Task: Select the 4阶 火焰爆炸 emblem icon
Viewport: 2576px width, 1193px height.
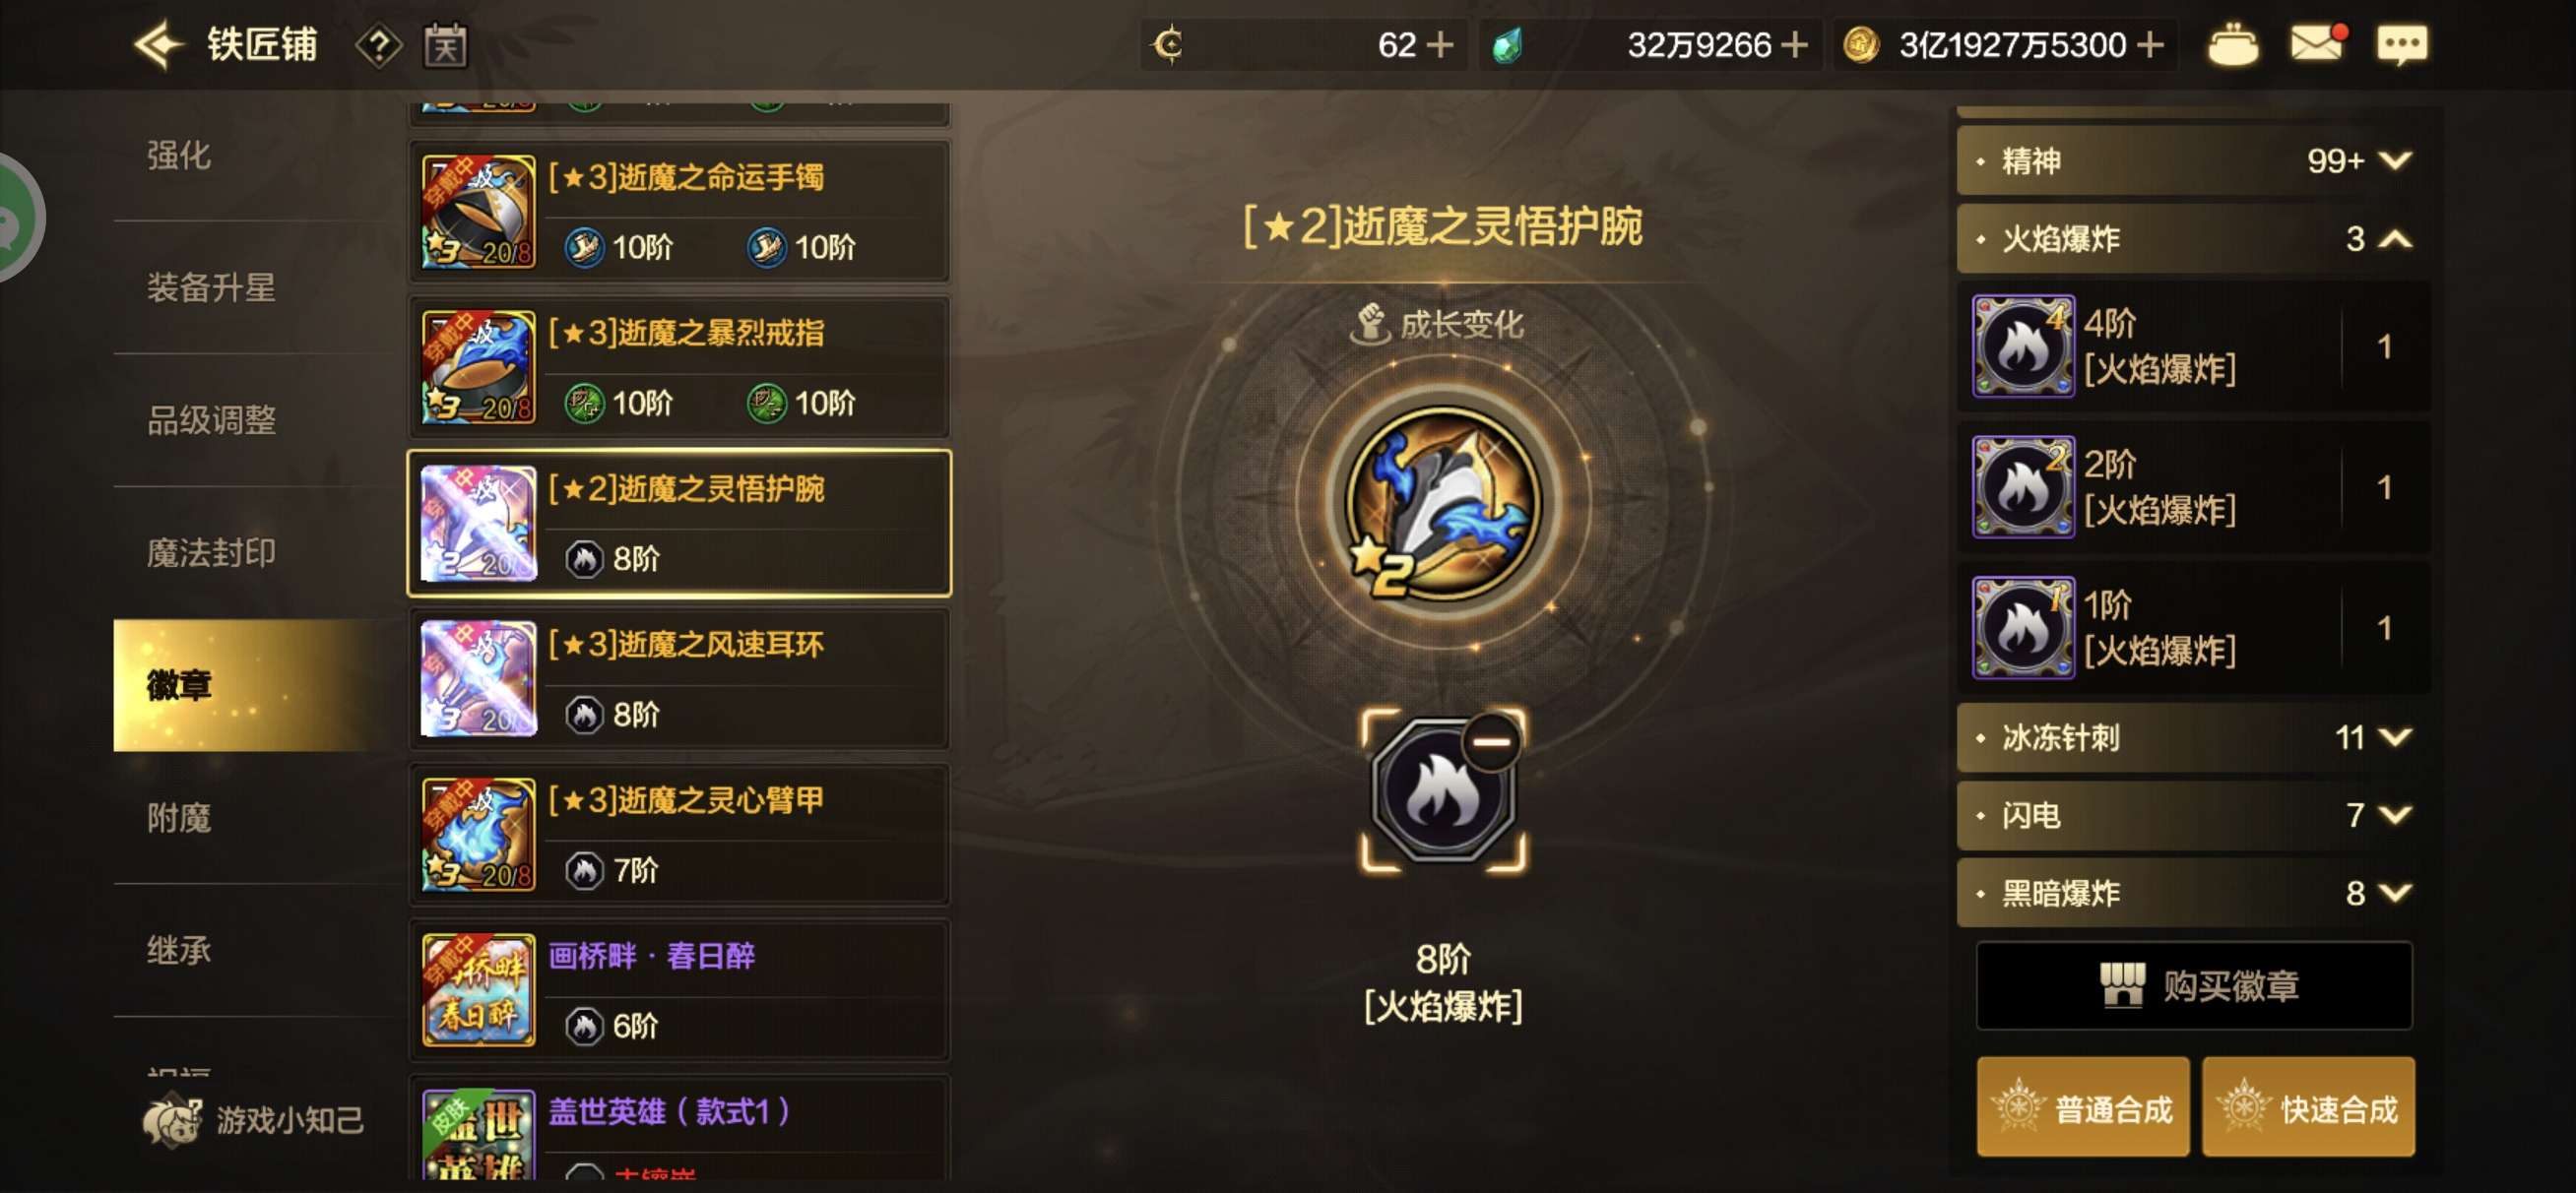Action: coord(2023,346)
